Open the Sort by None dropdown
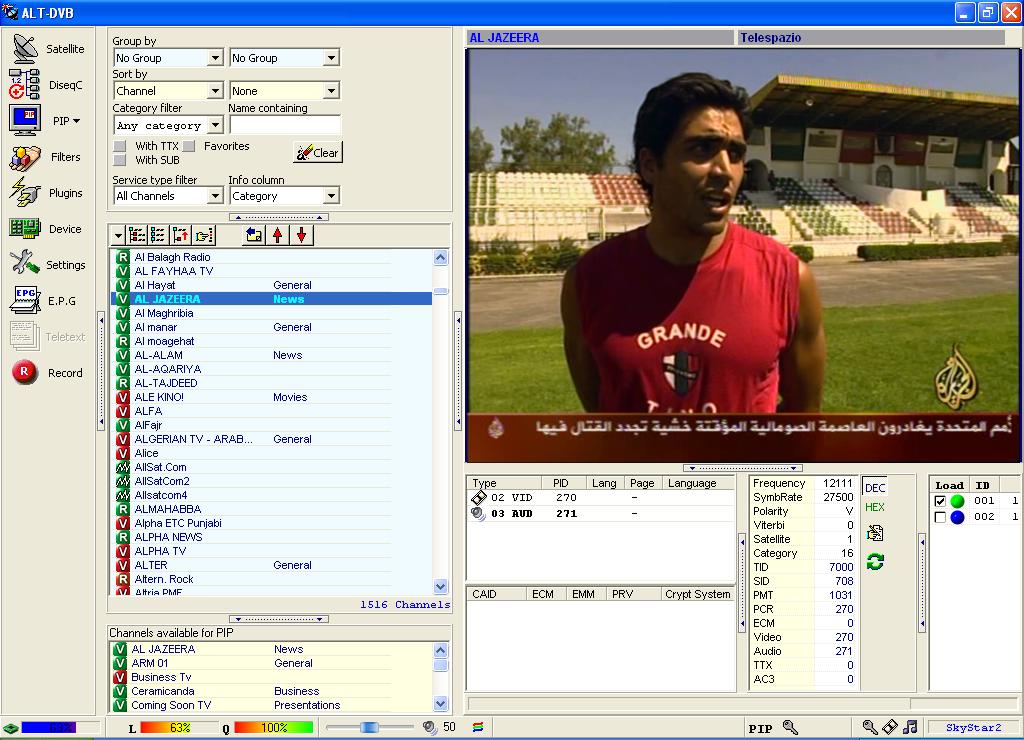The width and height of the screenshot is (1024, 740). tap(332, 91)
